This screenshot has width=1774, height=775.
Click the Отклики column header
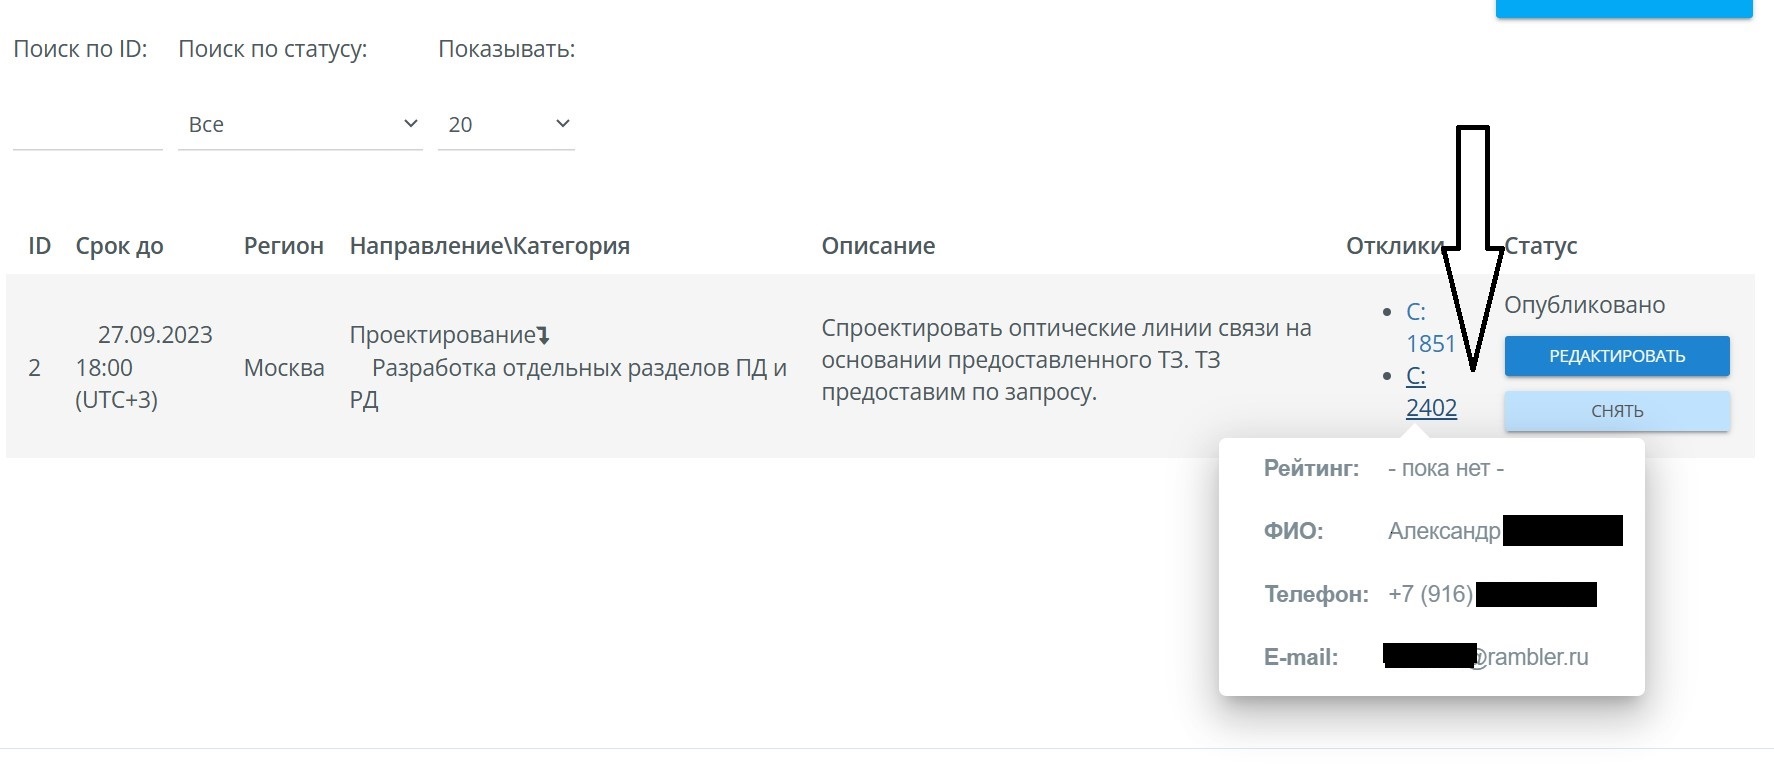(1393, 246)
